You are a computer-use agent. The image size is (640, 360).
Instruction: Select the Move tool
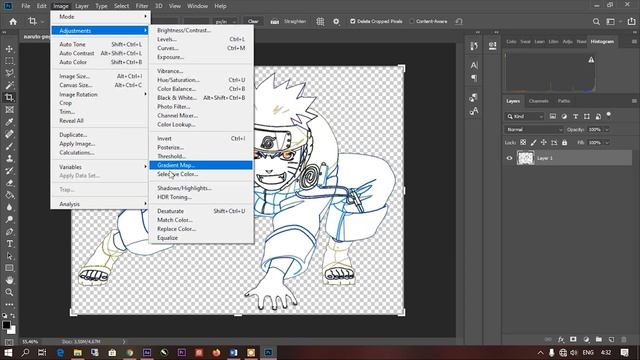coord(9,49)
